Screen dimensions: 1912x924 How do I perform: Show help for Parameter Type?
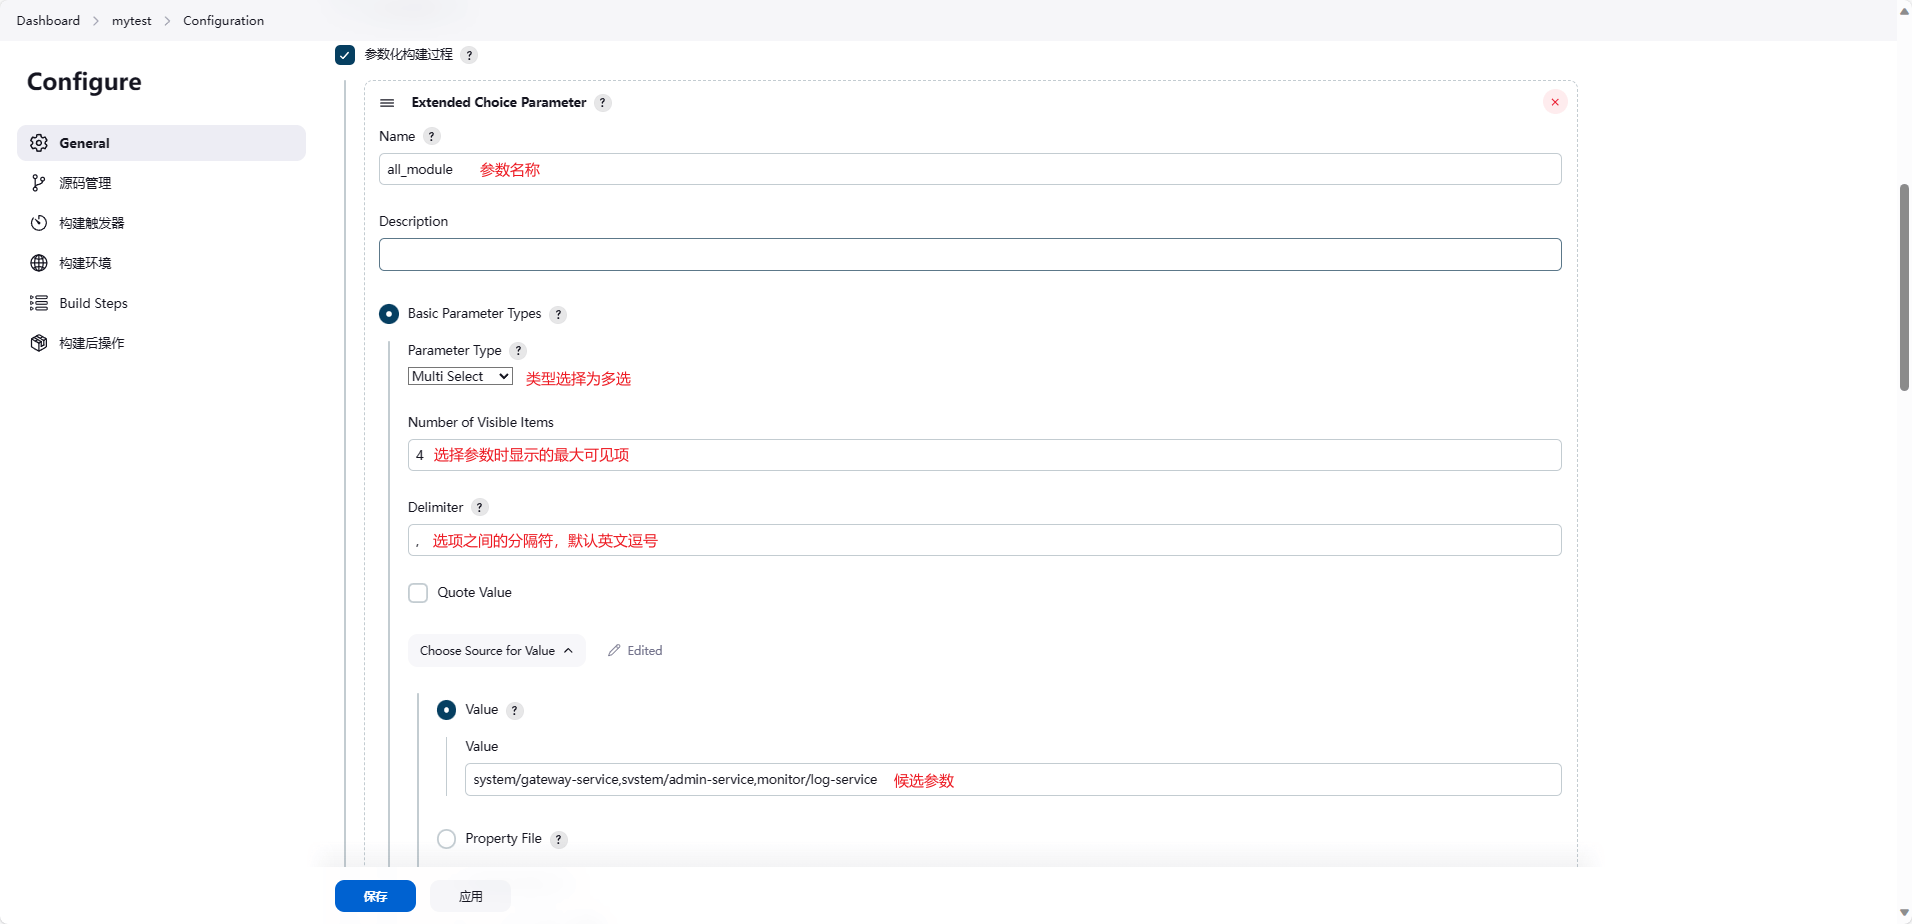tap(517, 351)
